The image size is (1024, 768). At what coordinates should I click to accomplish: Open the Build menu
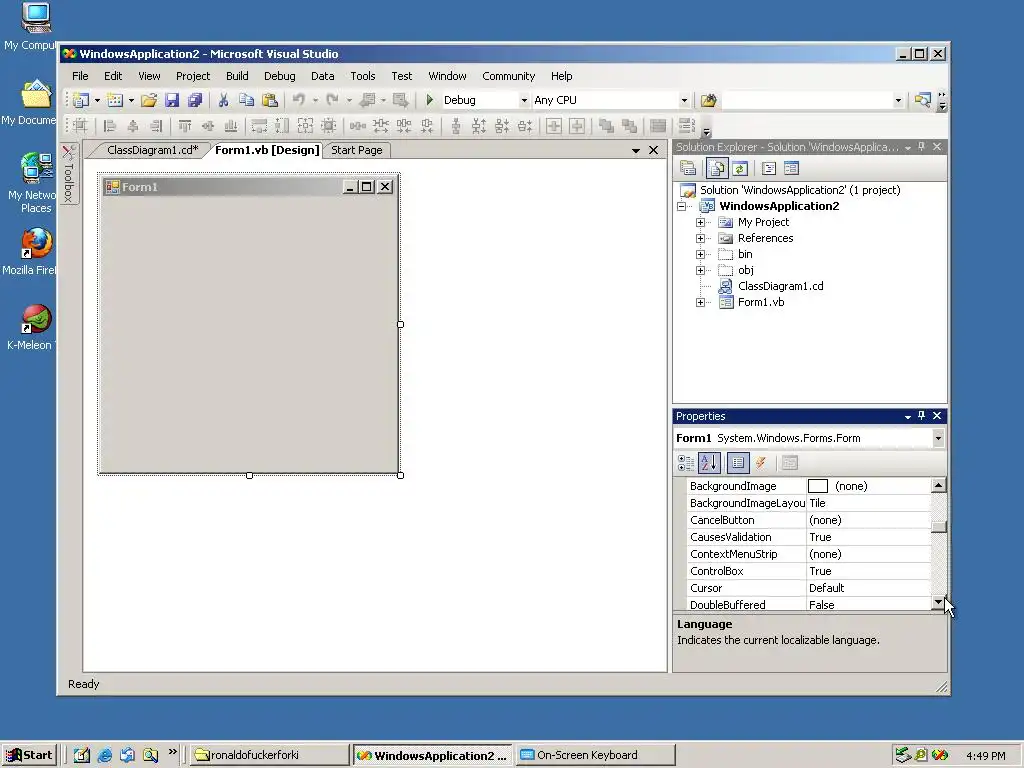point(237,76)
